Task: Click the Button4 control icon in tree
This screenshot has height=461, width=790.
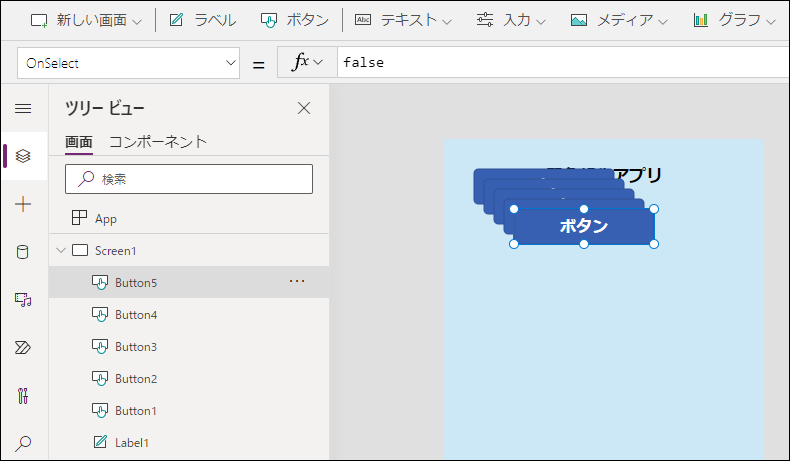Action: 100,314
